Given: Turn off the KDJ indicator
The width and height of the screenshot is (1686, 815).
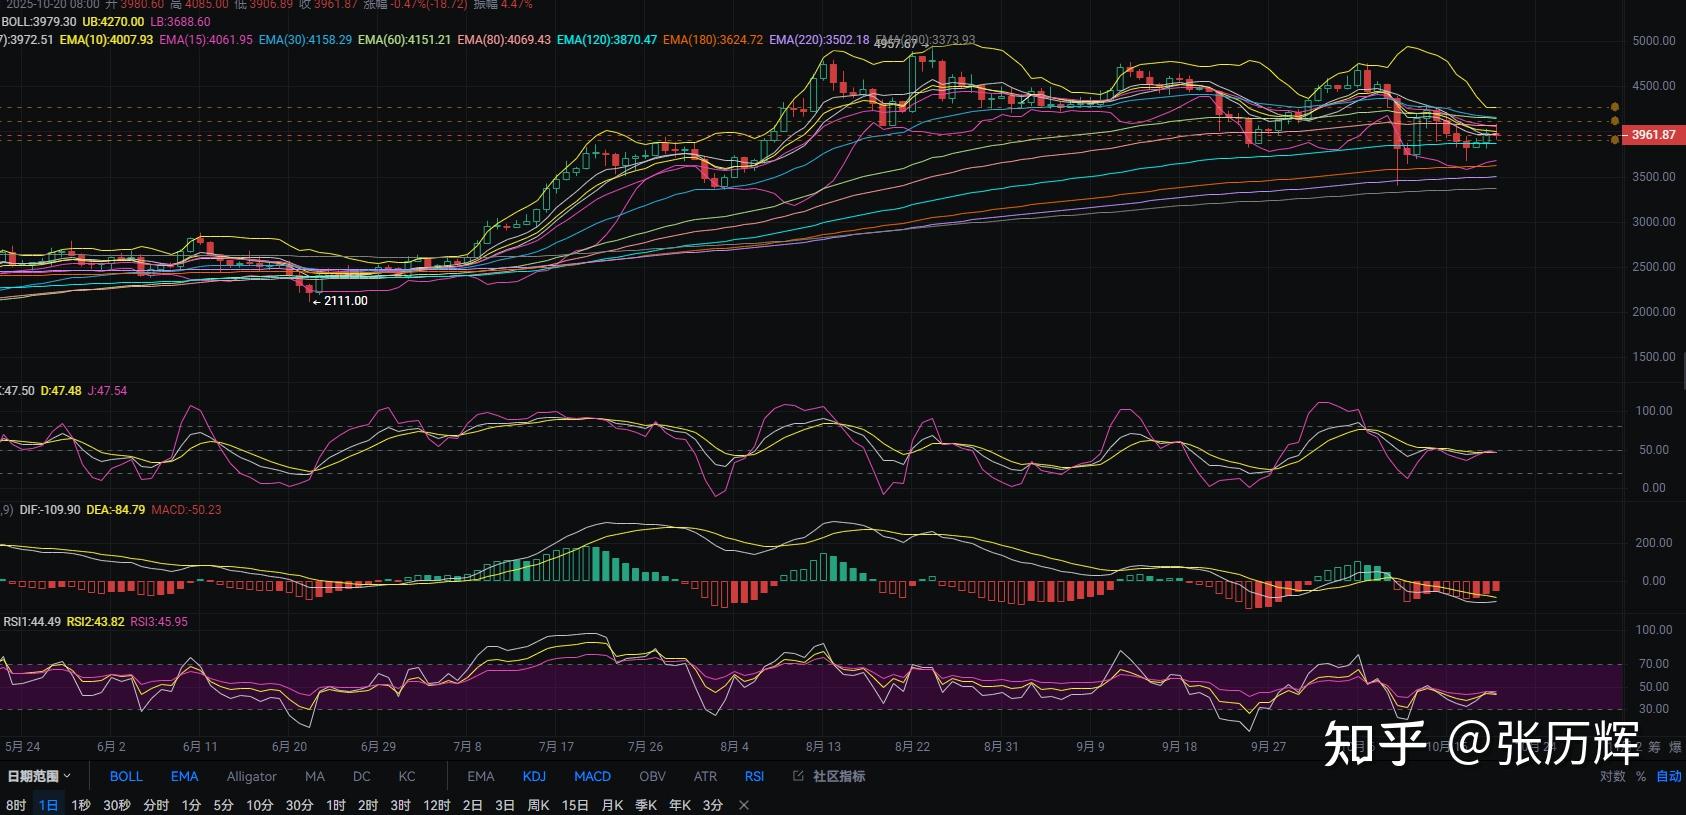Looking at the screenshot, I should pos(534,776).
